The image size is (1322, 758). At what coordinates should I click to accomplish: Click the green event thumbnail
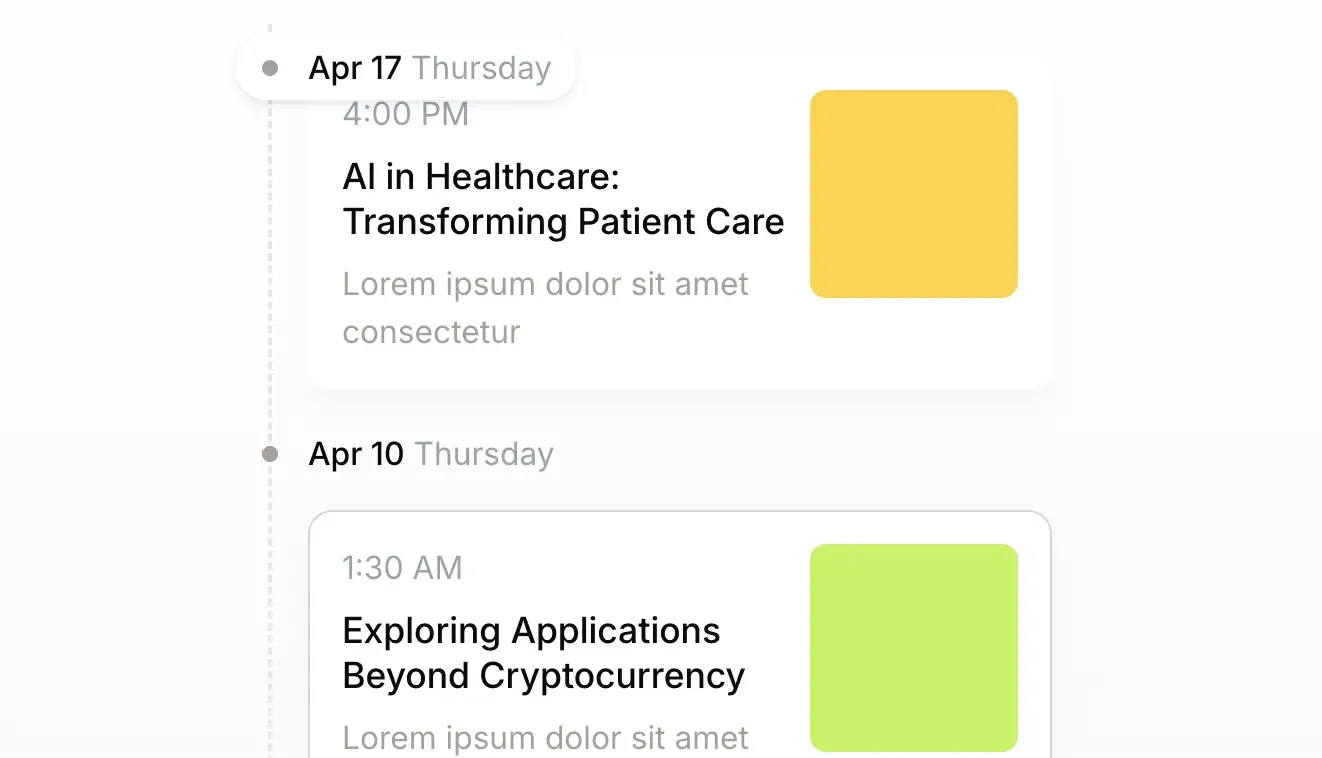point(914,648)
